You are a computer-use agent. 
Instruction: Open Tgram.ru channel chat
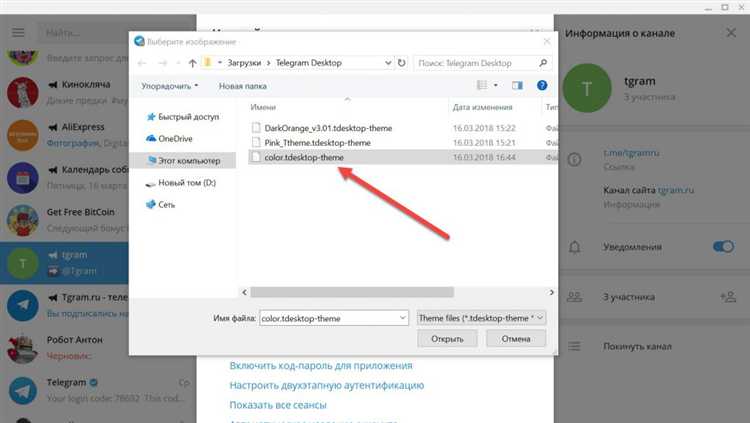pyautogui.click(x=65, y=305)
